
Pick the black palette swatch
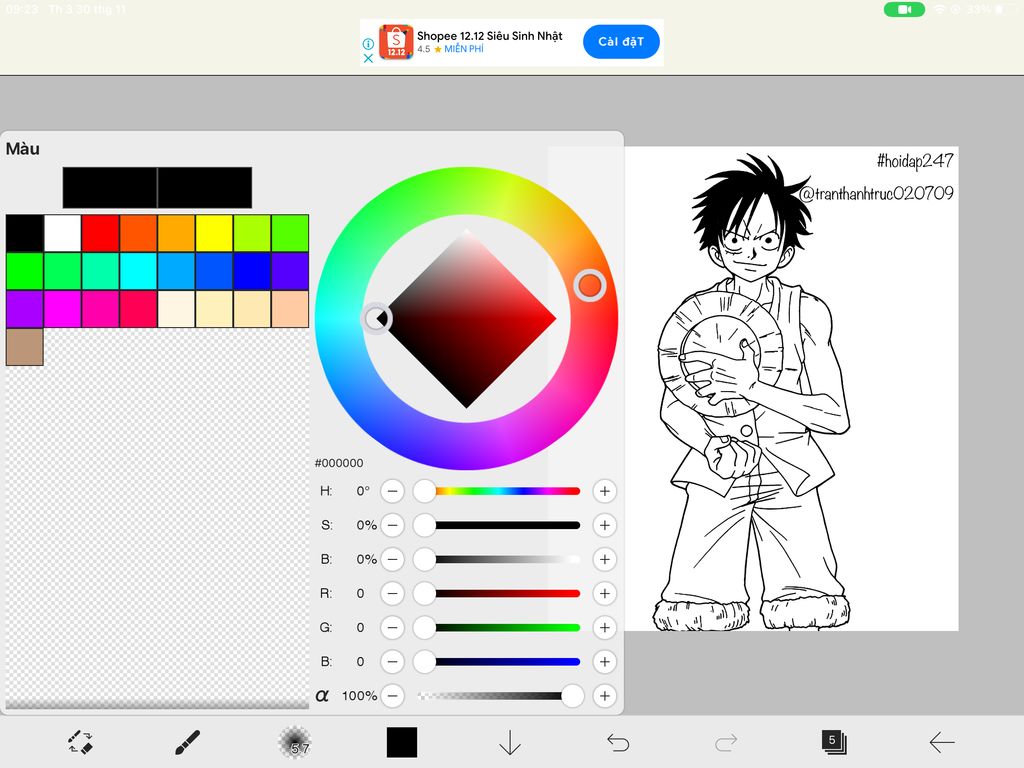(25, 233)
